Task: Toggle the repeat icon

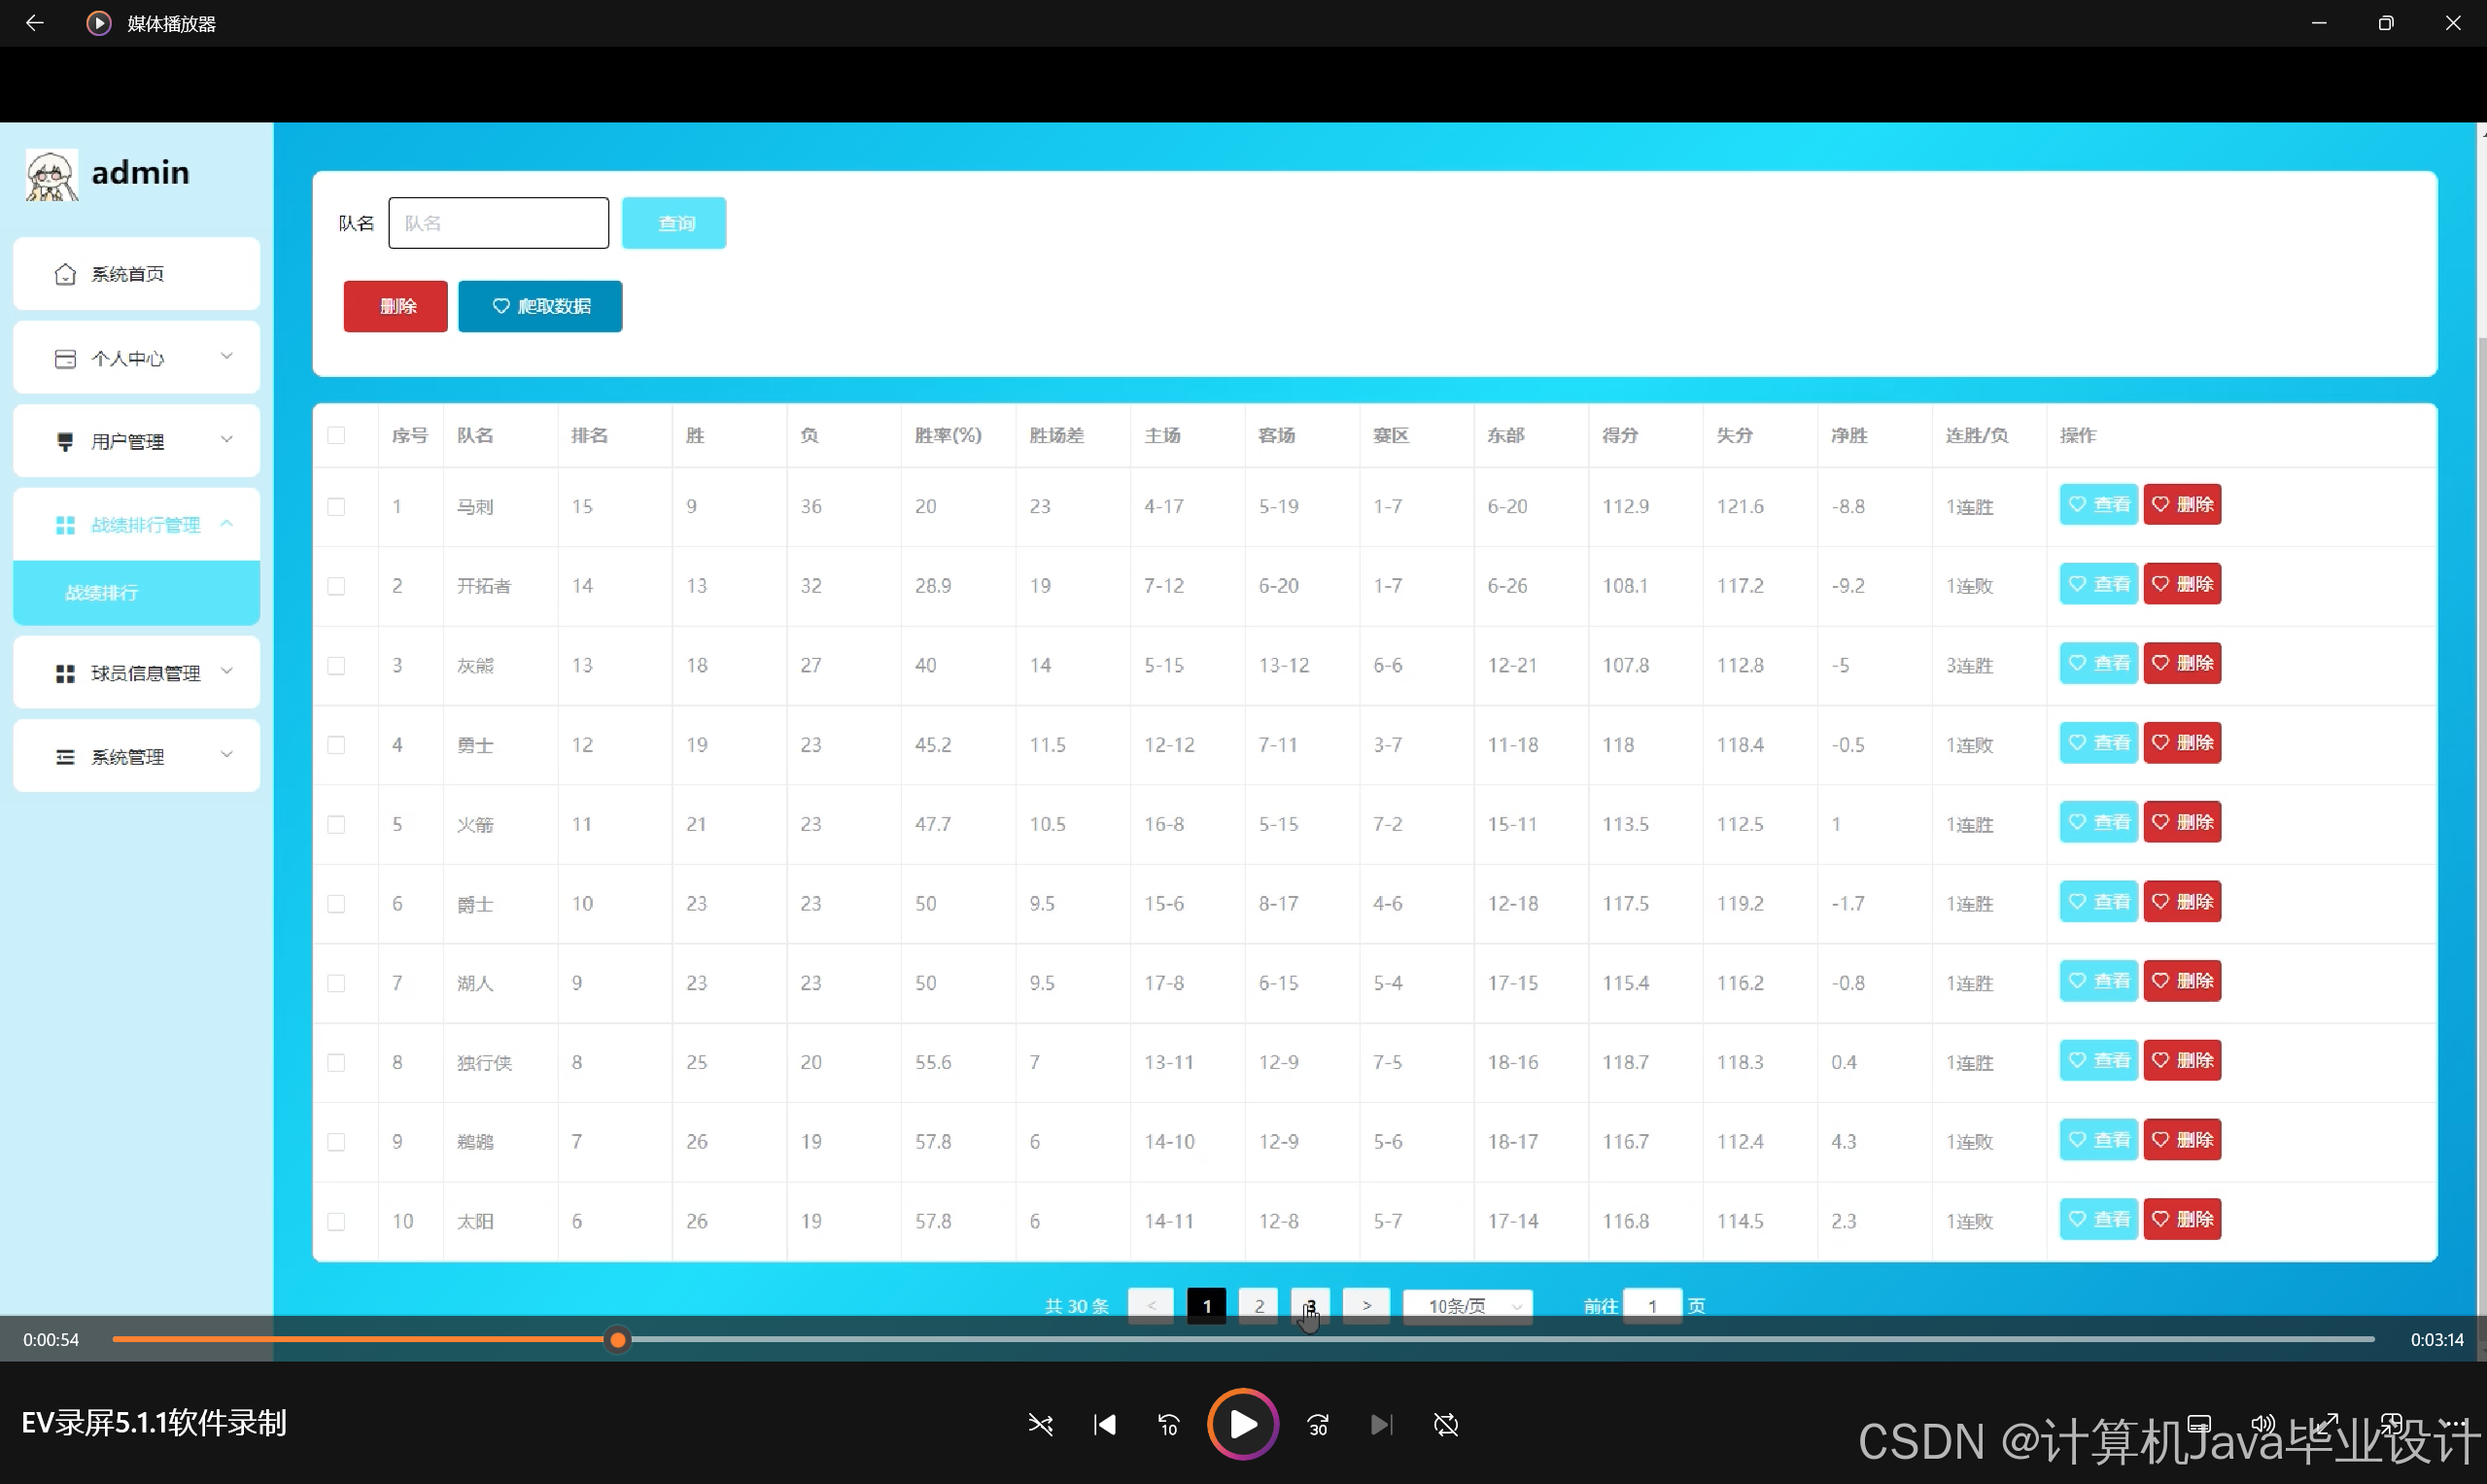Action: (x=1446, y=1424)
